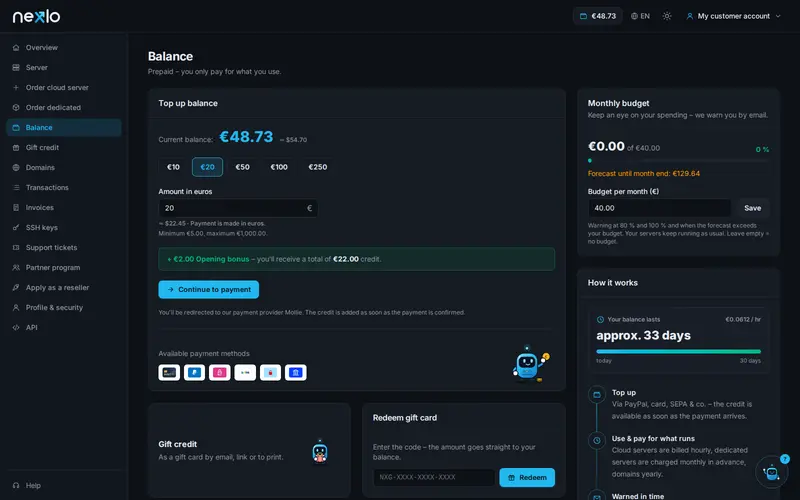
Task: Click the PayPal payment method icon
Action: click(x=194, y=372)
